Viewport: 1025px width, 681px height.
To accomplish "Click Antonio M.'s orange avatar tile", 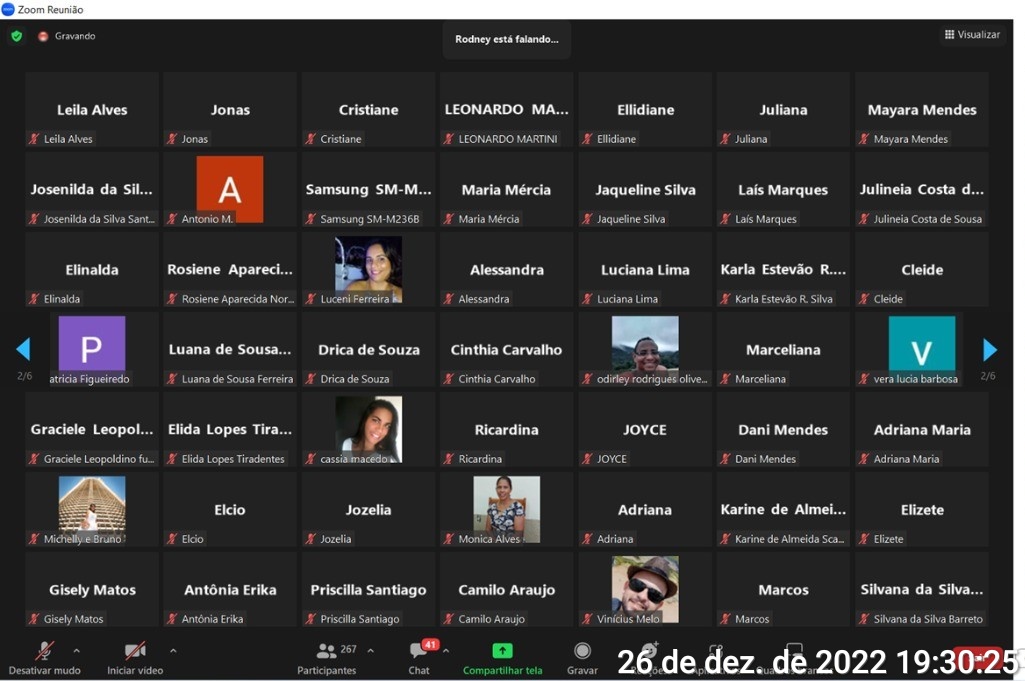I will click(230, 188).
